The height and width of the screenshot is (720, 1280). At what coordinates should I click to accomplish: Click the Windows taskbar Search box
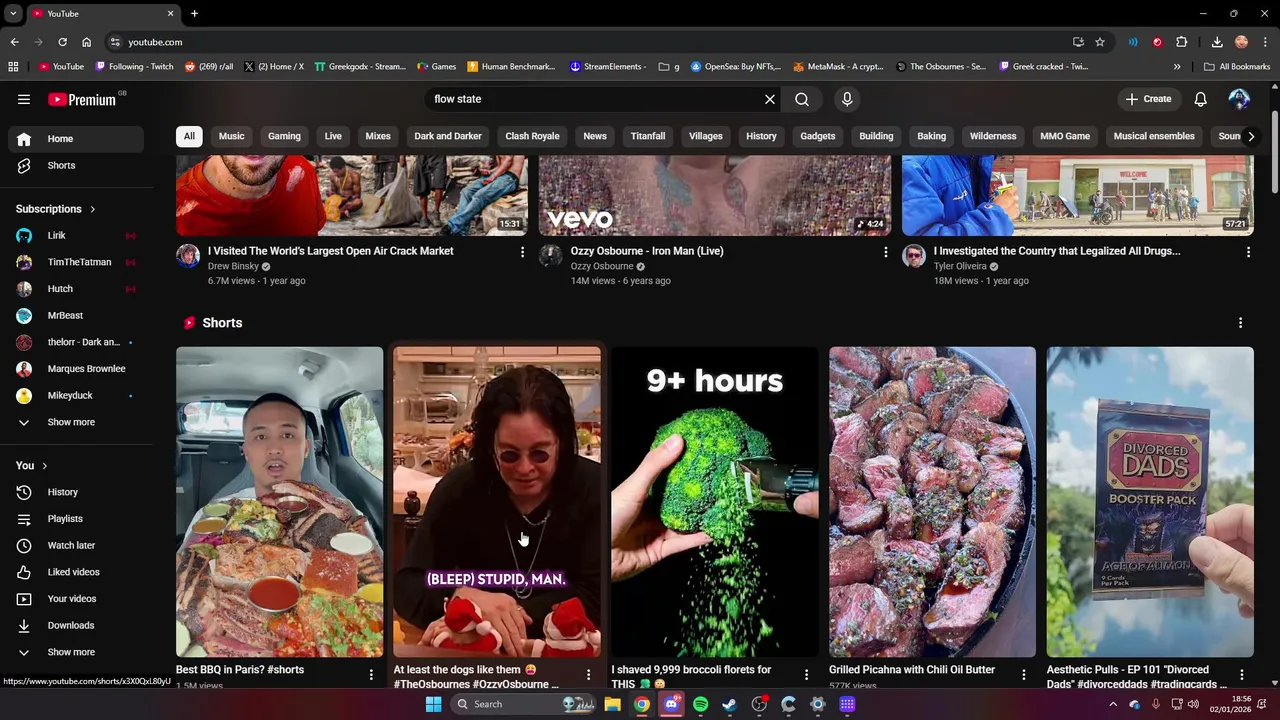coord(524,704)
